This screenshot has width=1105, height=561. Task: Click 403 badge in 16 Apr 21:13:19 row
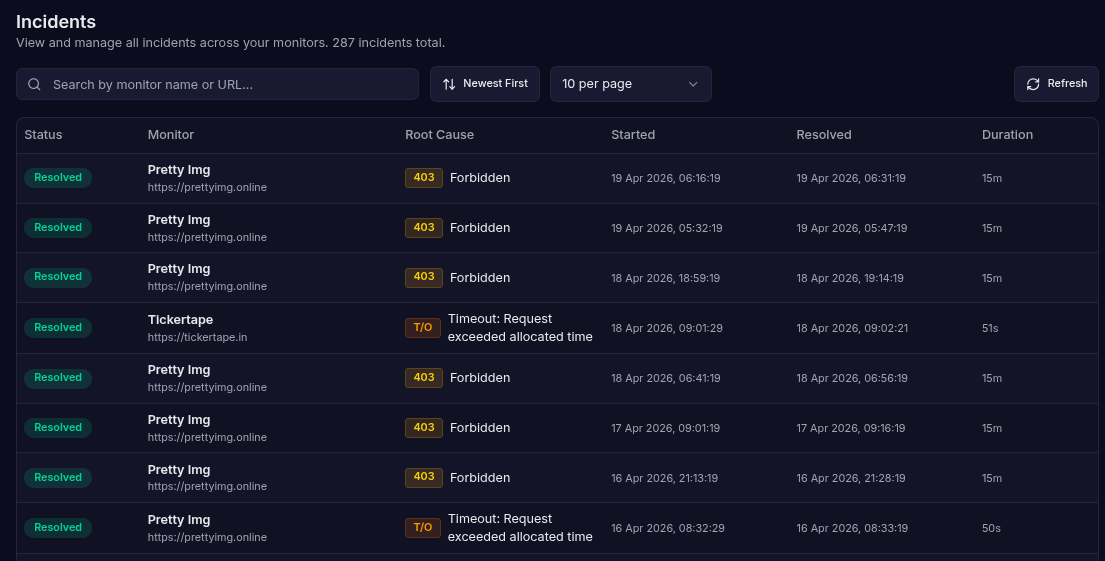click(424, 477)
